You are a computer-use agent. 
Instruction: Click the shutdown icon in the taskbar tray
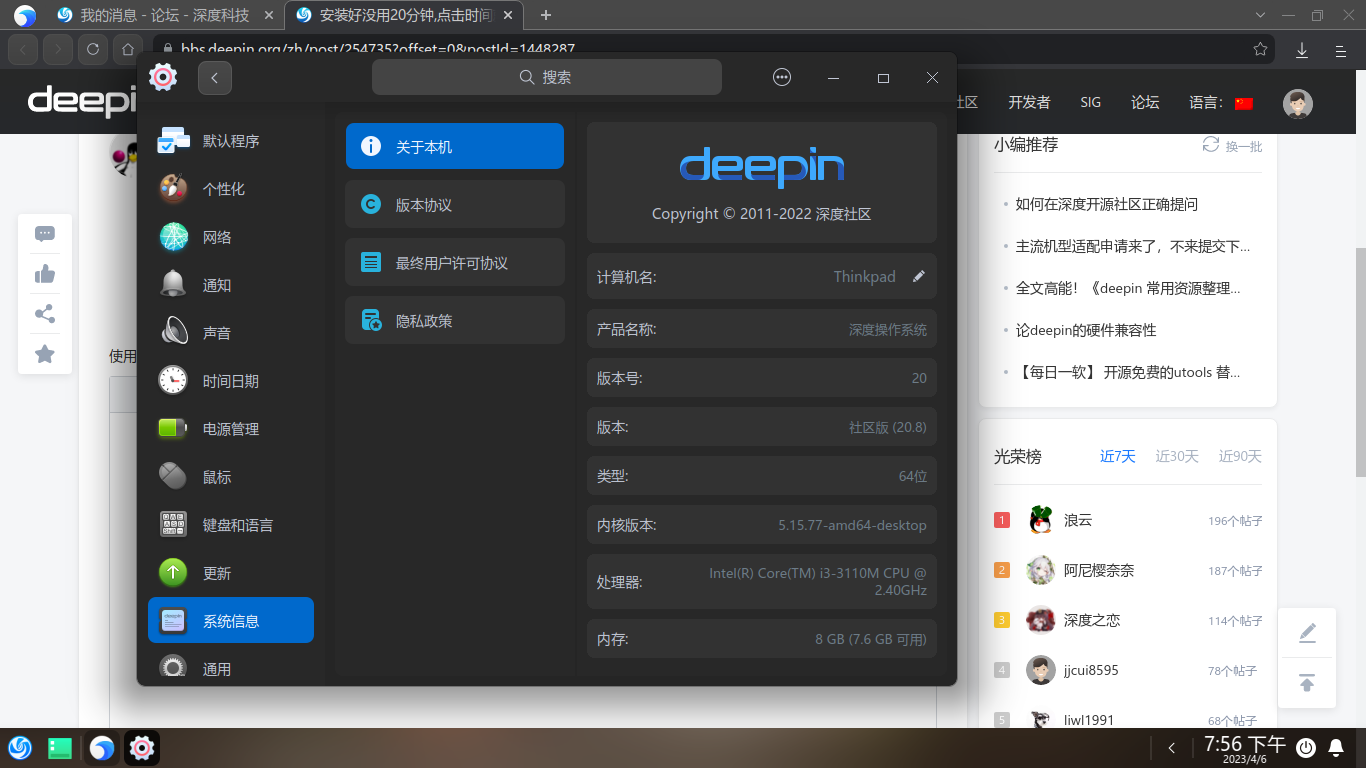pyautogui.click(x=1305, y=747)
